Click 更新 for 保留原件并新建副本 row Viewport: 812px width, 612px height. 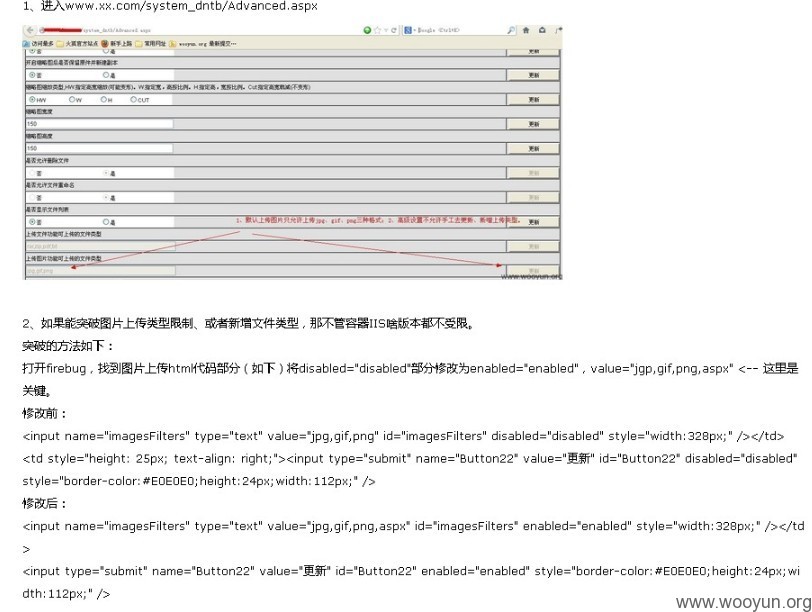click(x=533, y=75)
